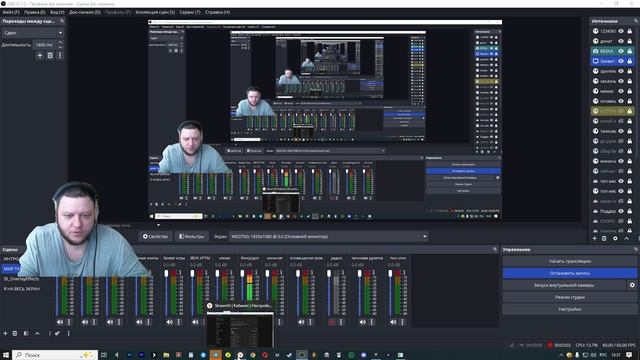Open File Explorer from the taskbar

tap(166, 355)
